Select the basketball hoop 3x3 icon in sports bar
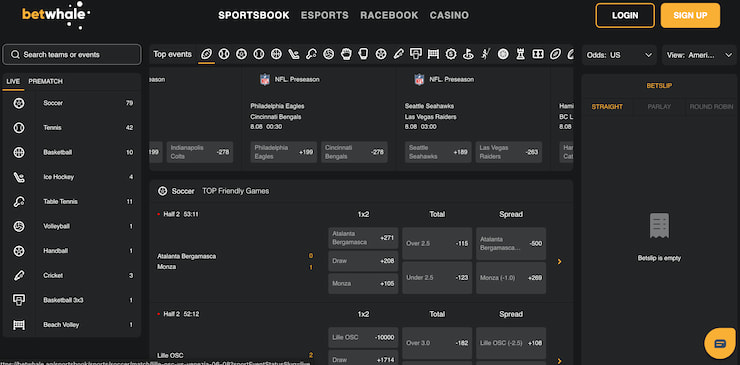The height and width of the screenshot is (365, 740). [x=416, y=54]
